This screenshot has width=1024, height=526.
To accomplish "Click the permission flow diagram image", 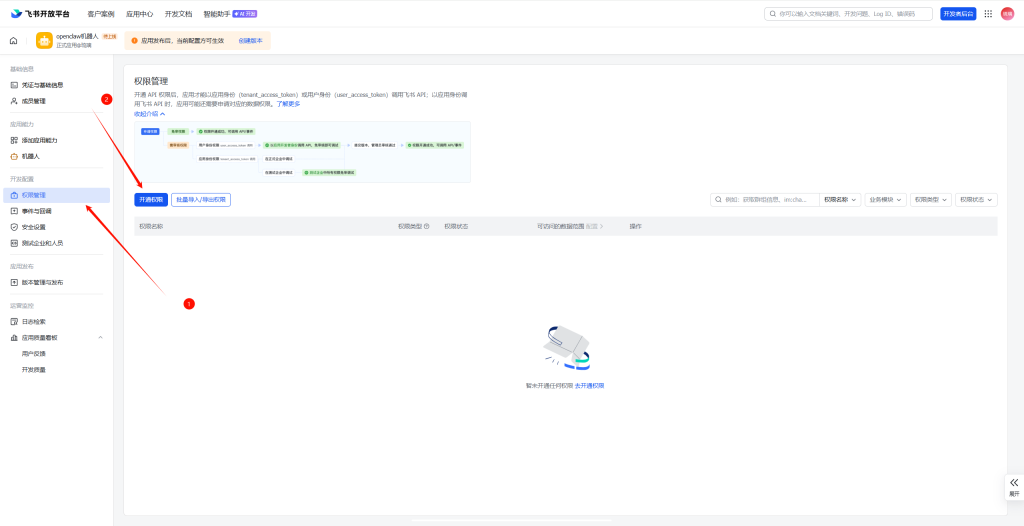I will pos(302,152).
